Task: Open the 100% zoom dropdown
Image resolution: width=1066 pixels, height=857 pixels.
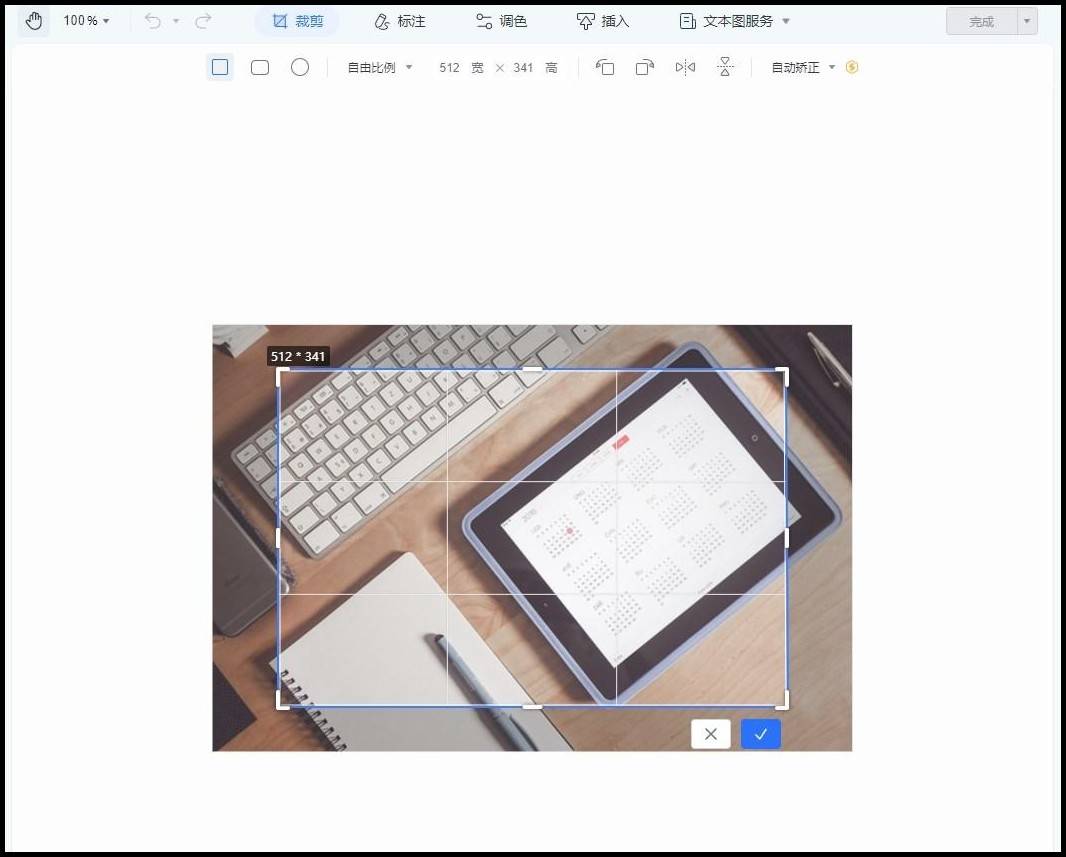Action: 86,21
